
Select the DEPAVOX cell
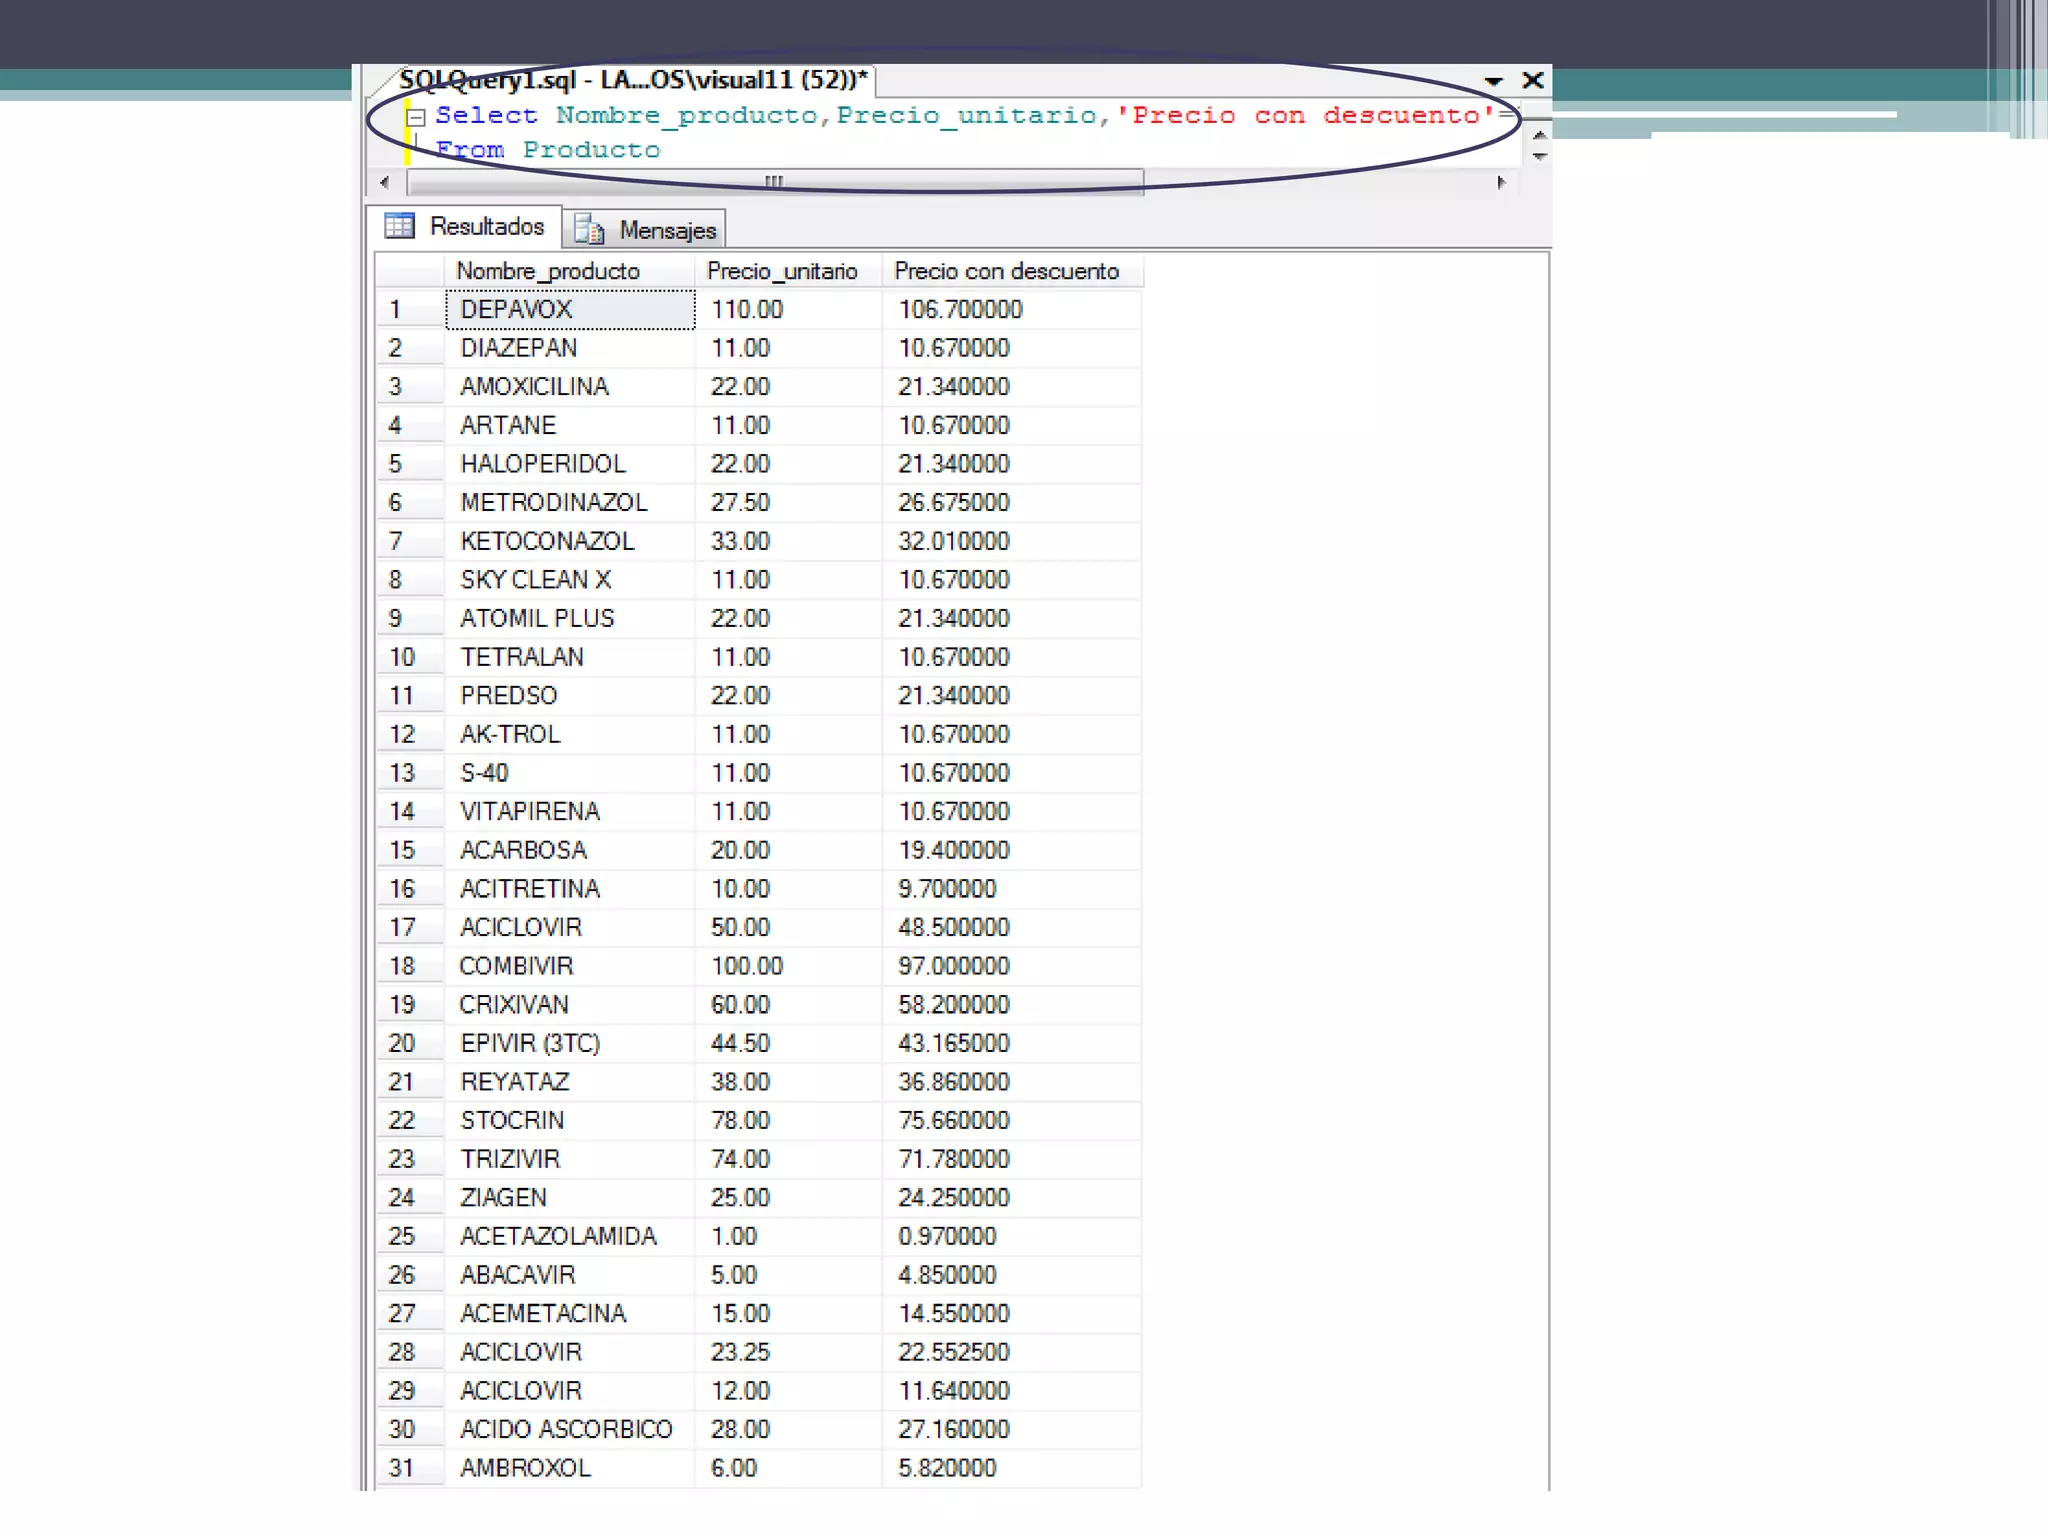[570, 309]
